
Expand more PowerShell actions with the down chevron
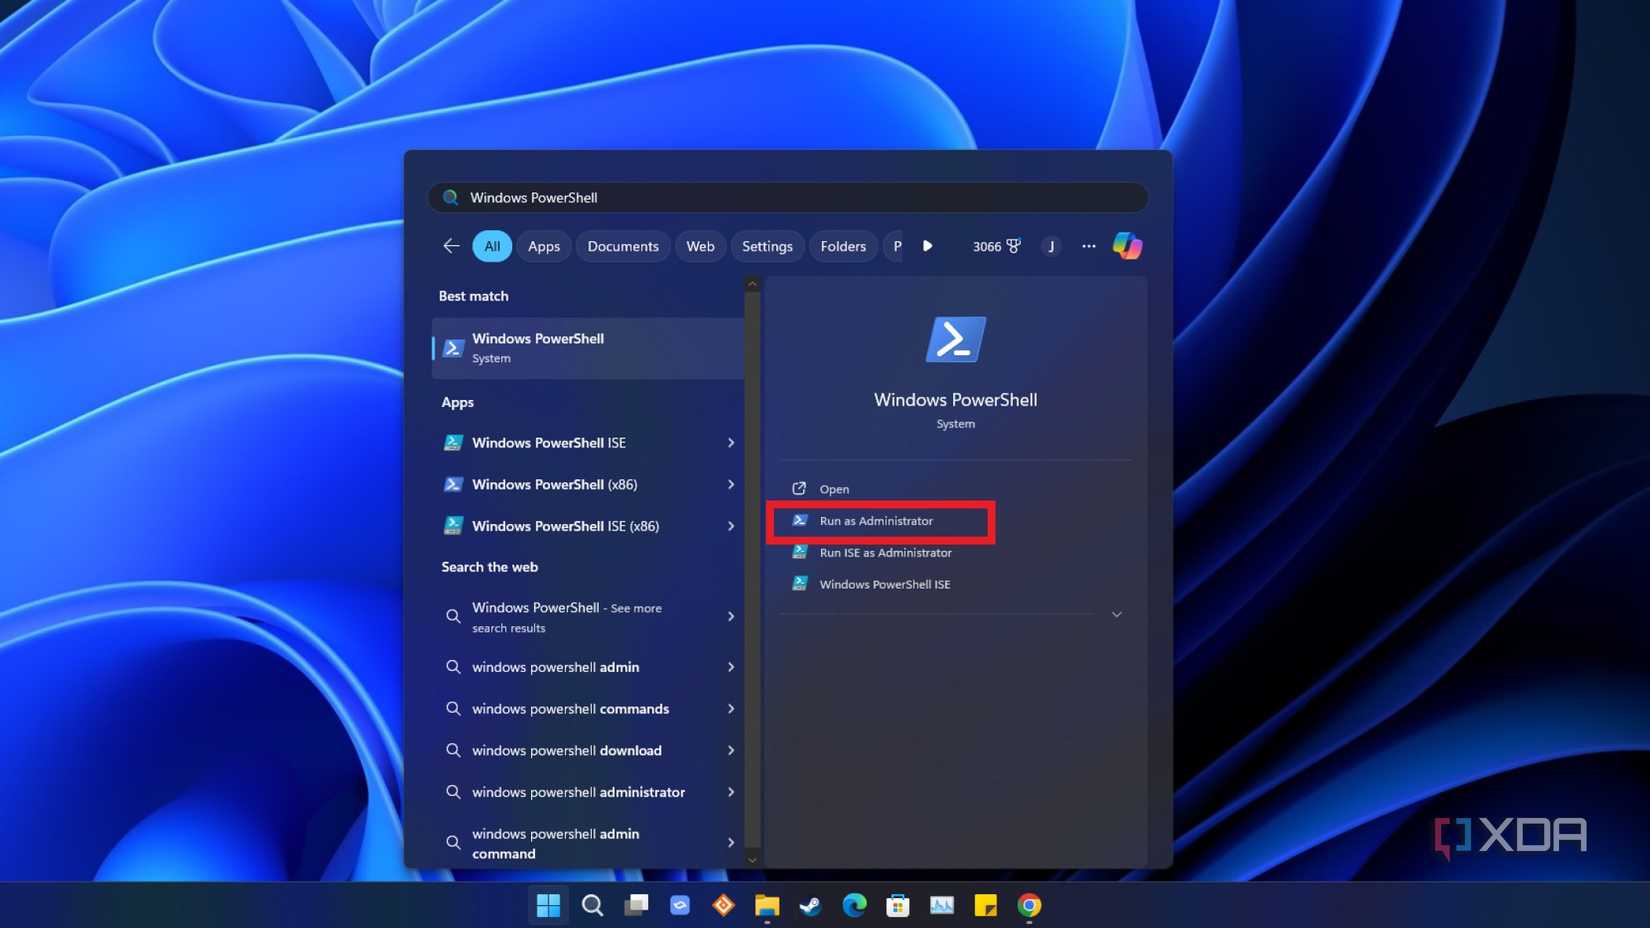[x=1116, y=614]
